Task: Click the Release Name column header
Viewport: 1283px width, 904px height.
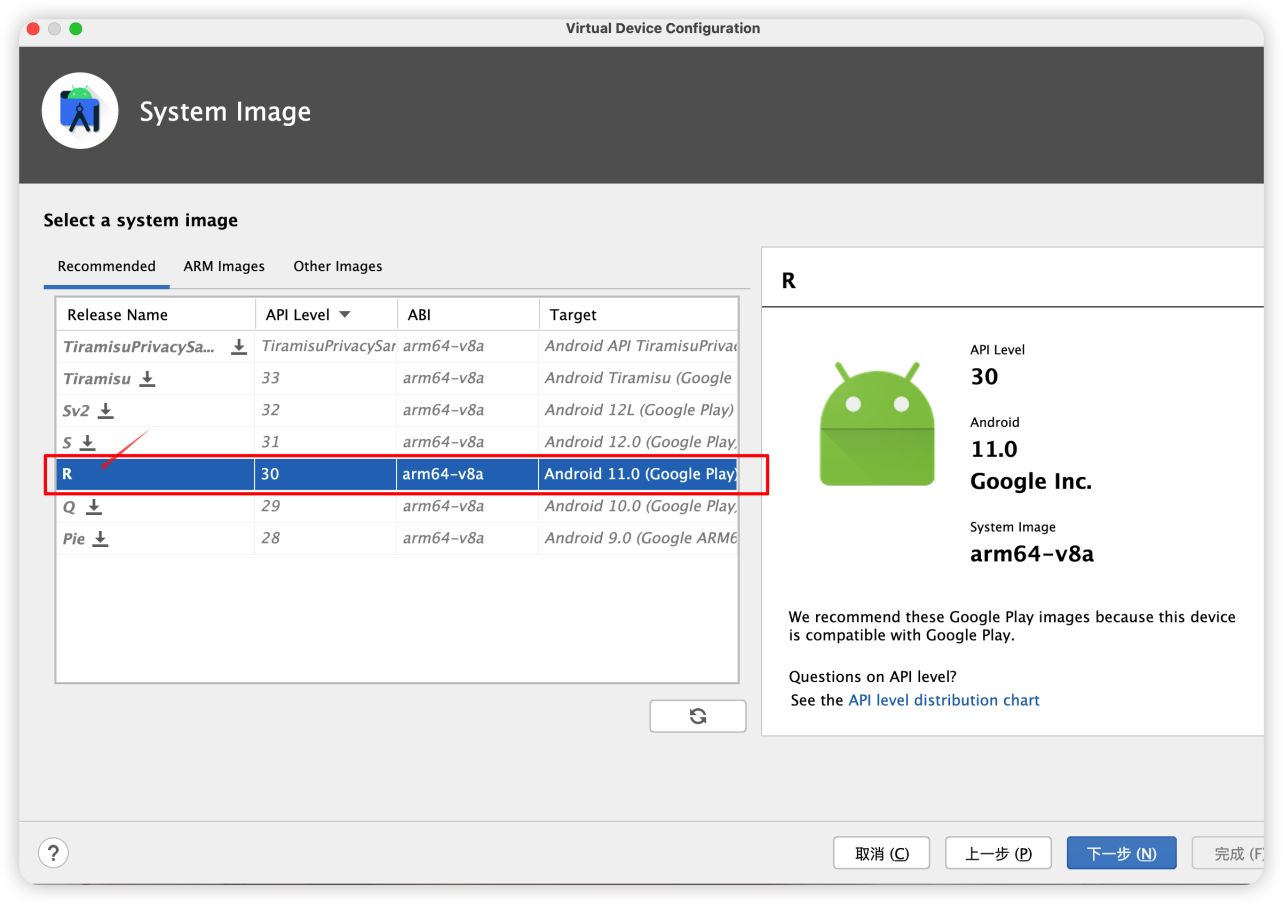Action: click(155, 315)
